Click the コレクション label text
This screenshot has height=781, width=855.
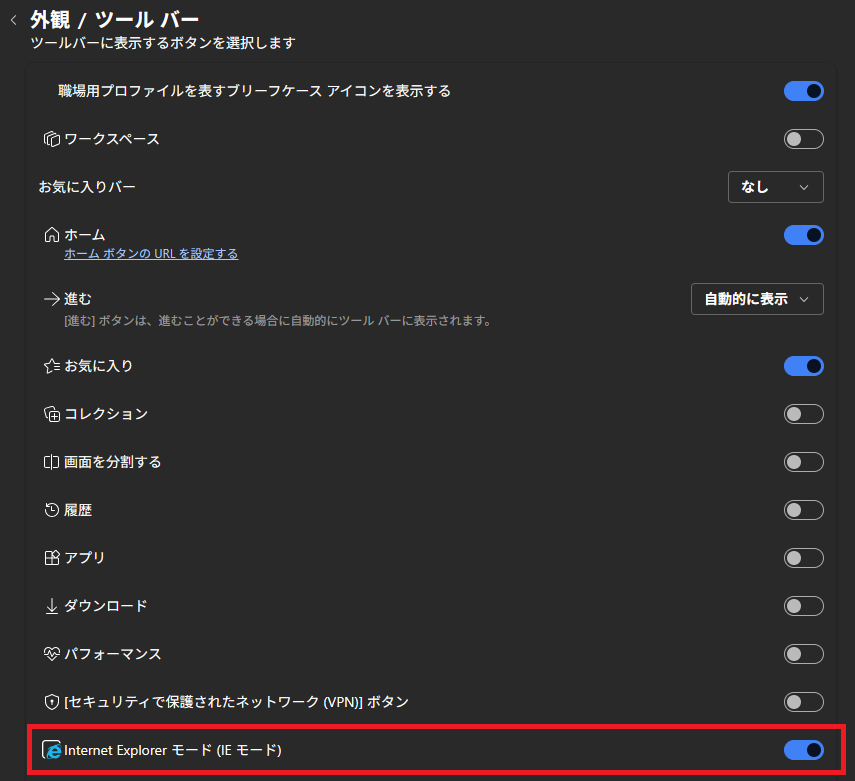pos(106,414)
